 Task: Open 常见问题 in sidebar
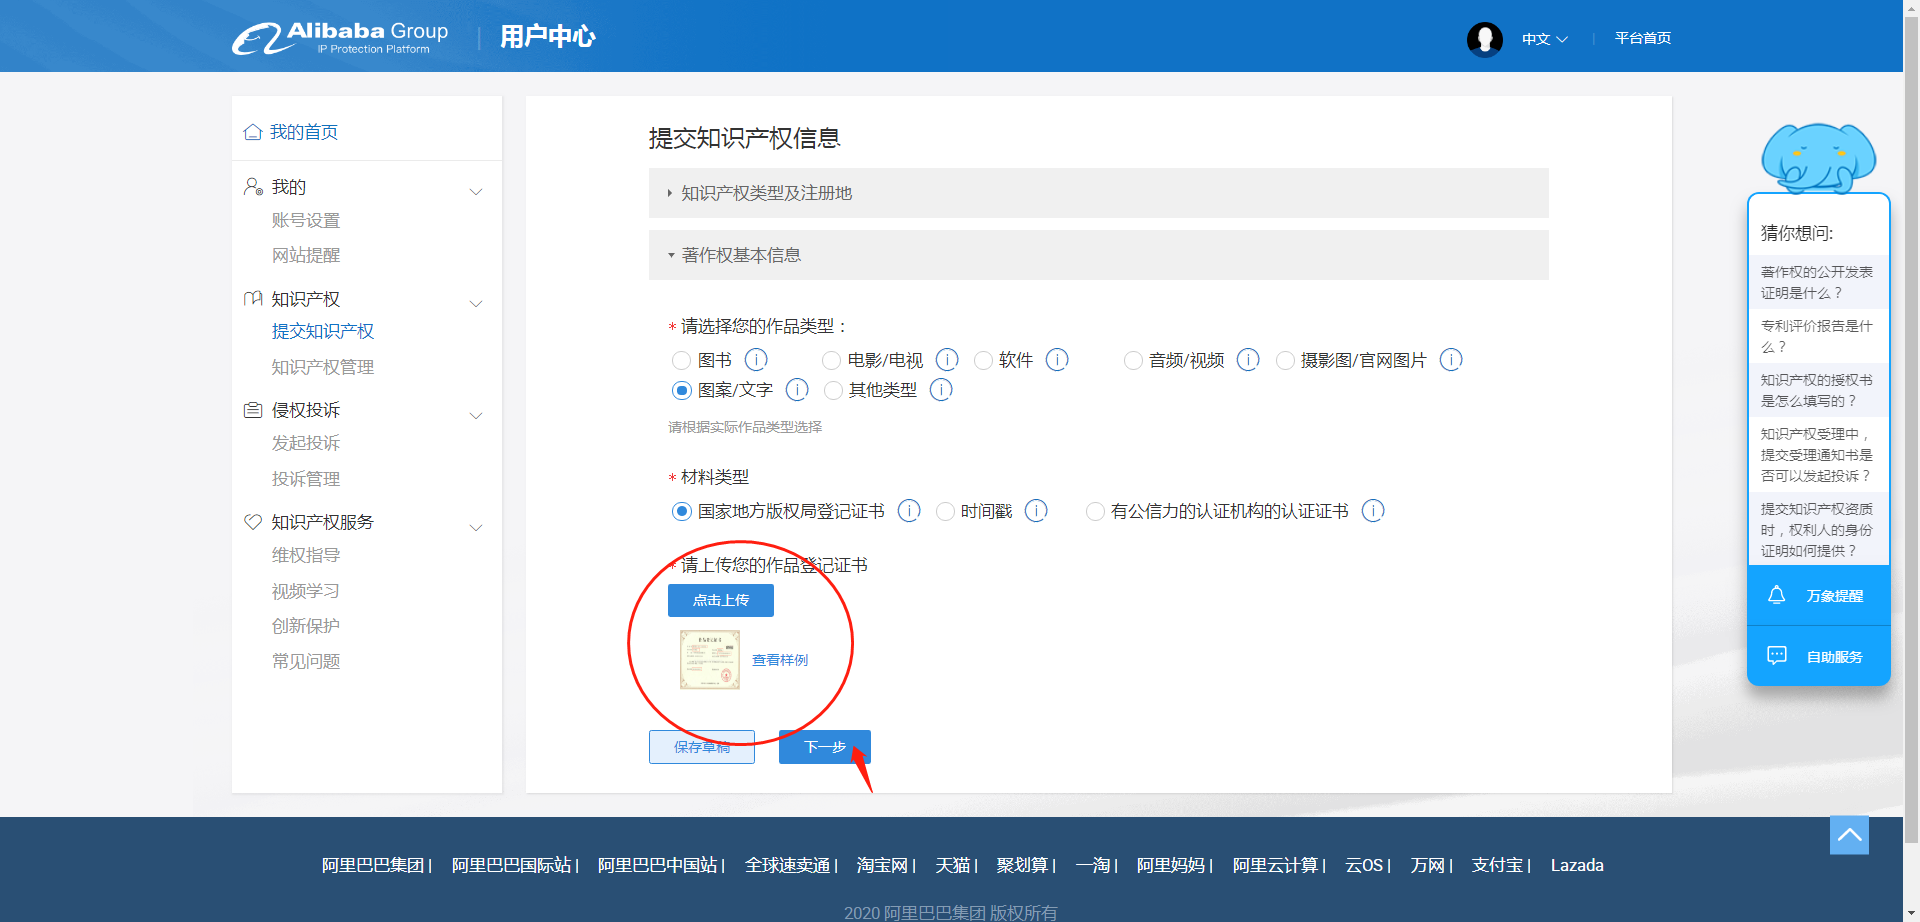306,661
